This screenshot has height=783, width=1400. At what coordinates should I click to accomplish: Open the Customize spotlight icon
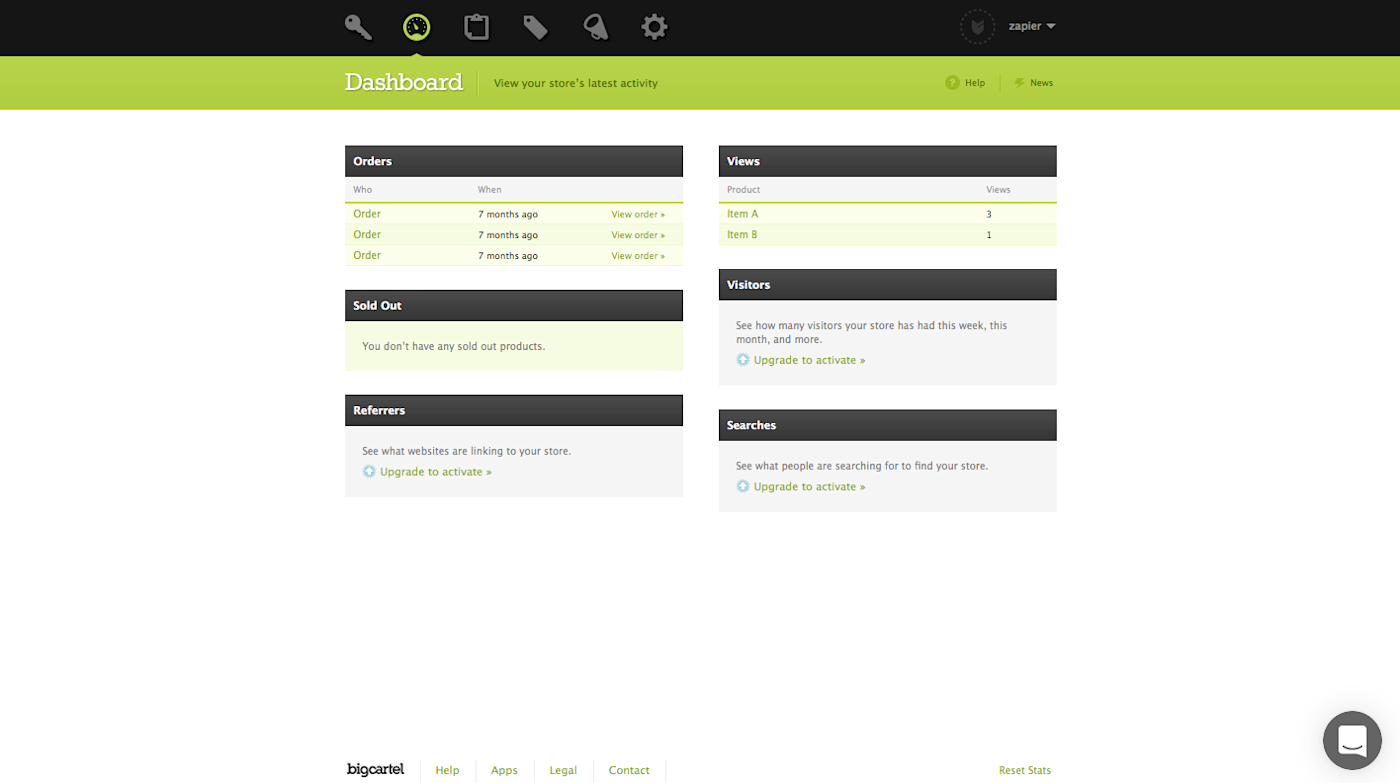coord(596,27)
